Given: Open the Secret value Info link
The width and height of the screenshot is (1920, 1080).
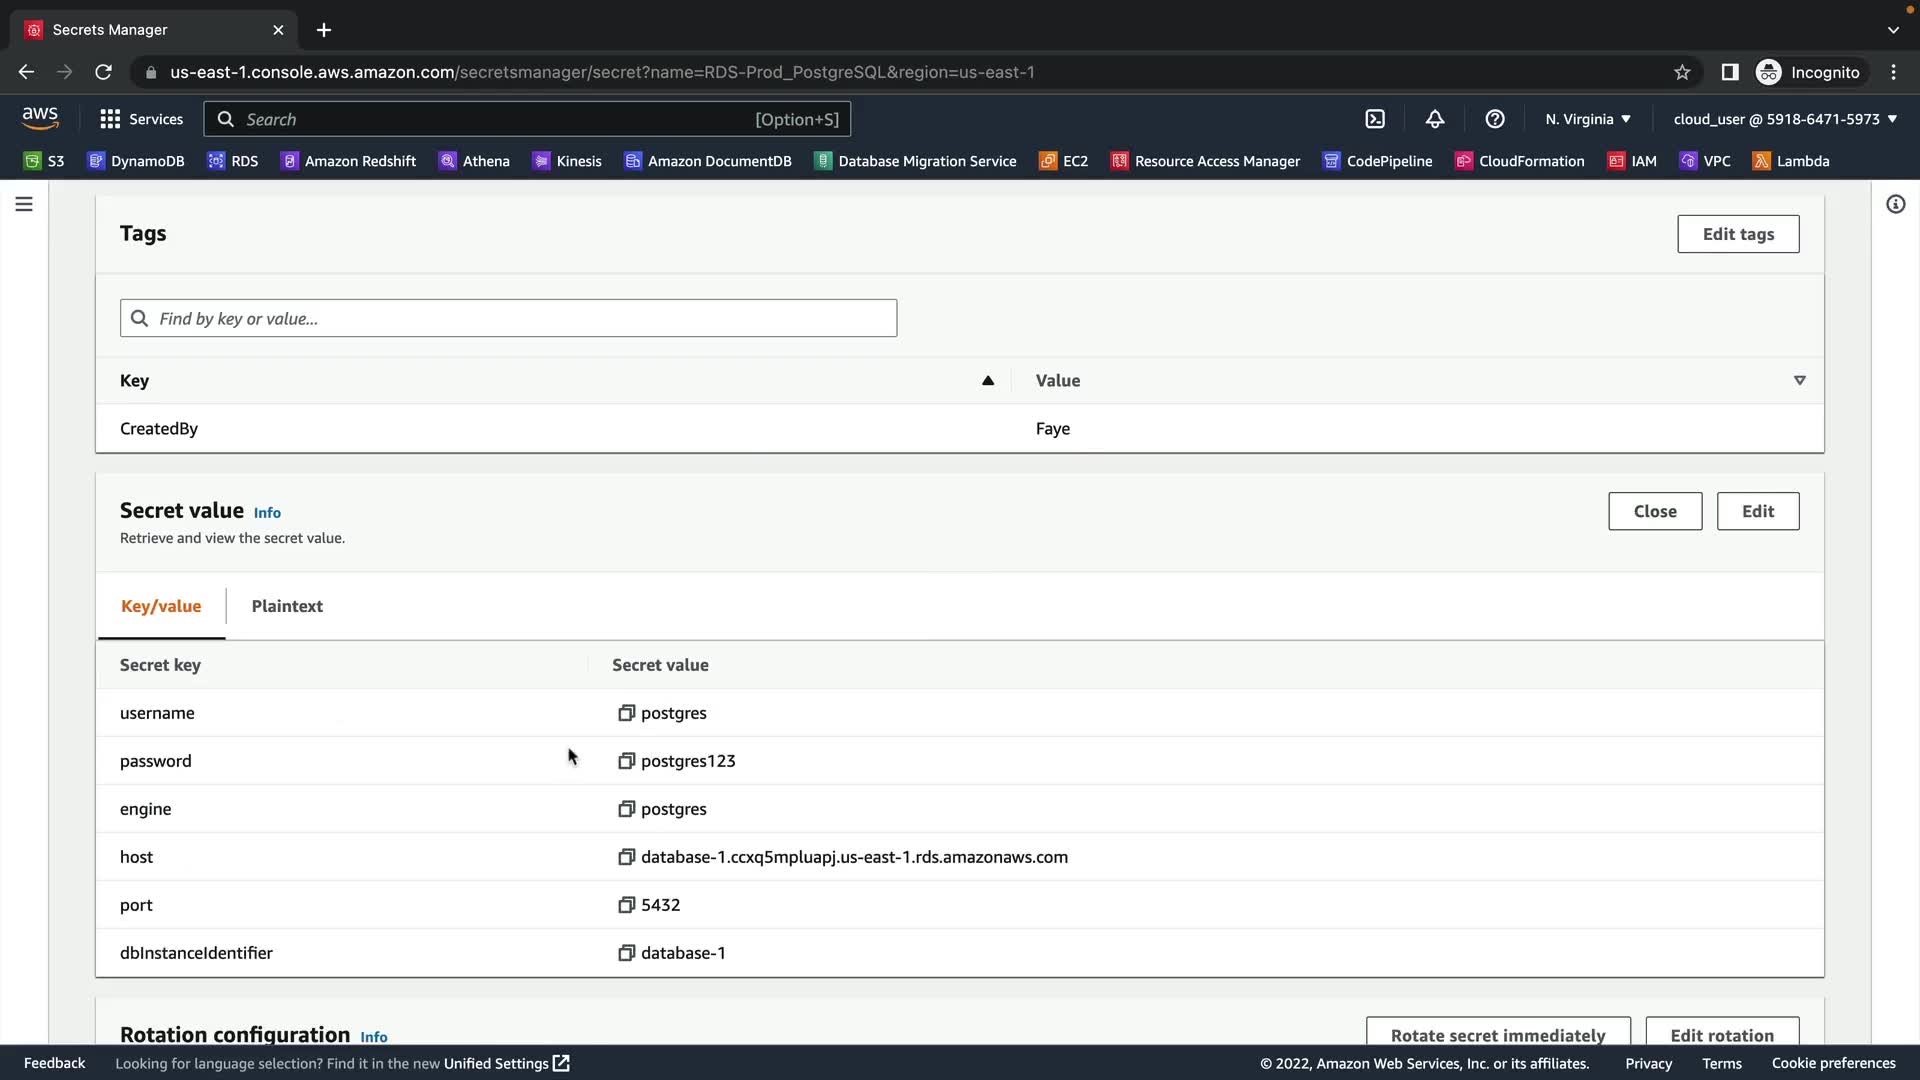Looking at the screenshot, I should pyautogui.click(x=267, y=512).
